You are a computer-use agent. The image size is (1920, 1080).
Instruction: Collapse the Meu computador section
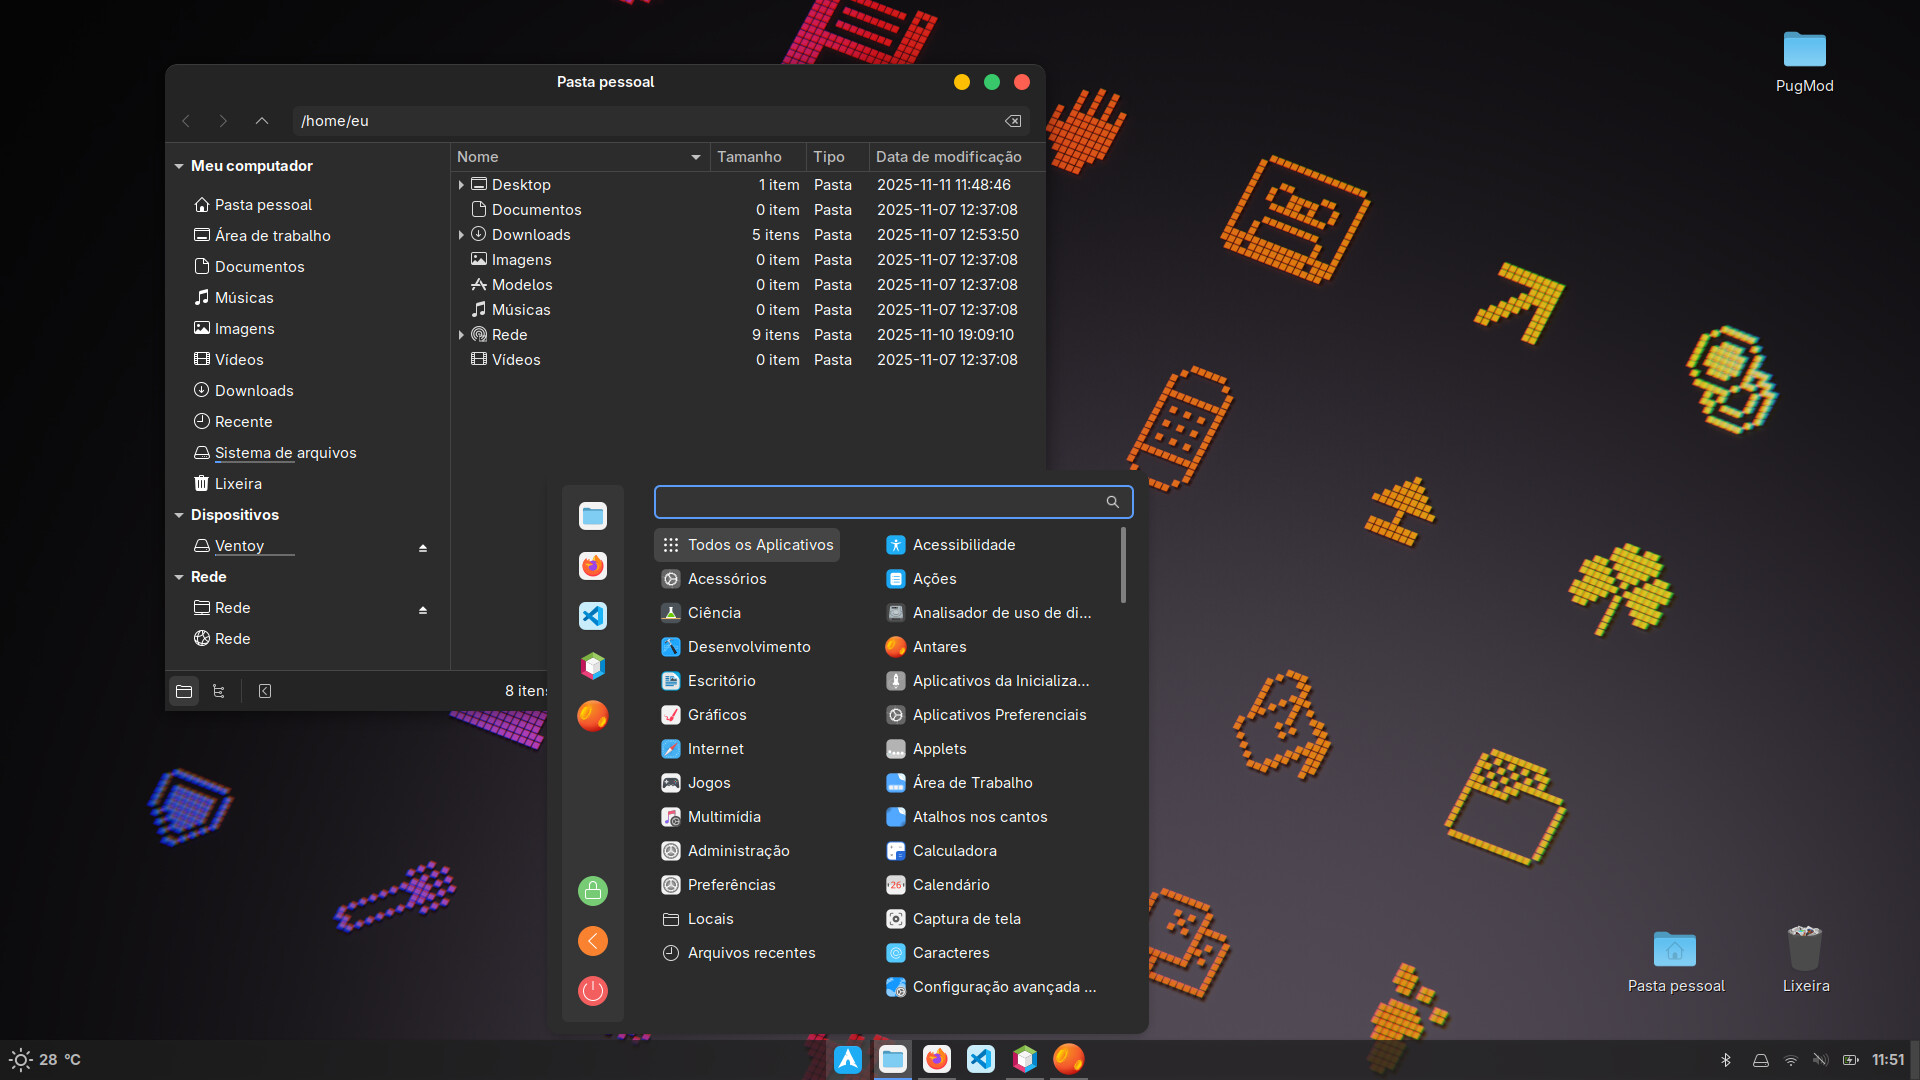(x=179, y=166)
